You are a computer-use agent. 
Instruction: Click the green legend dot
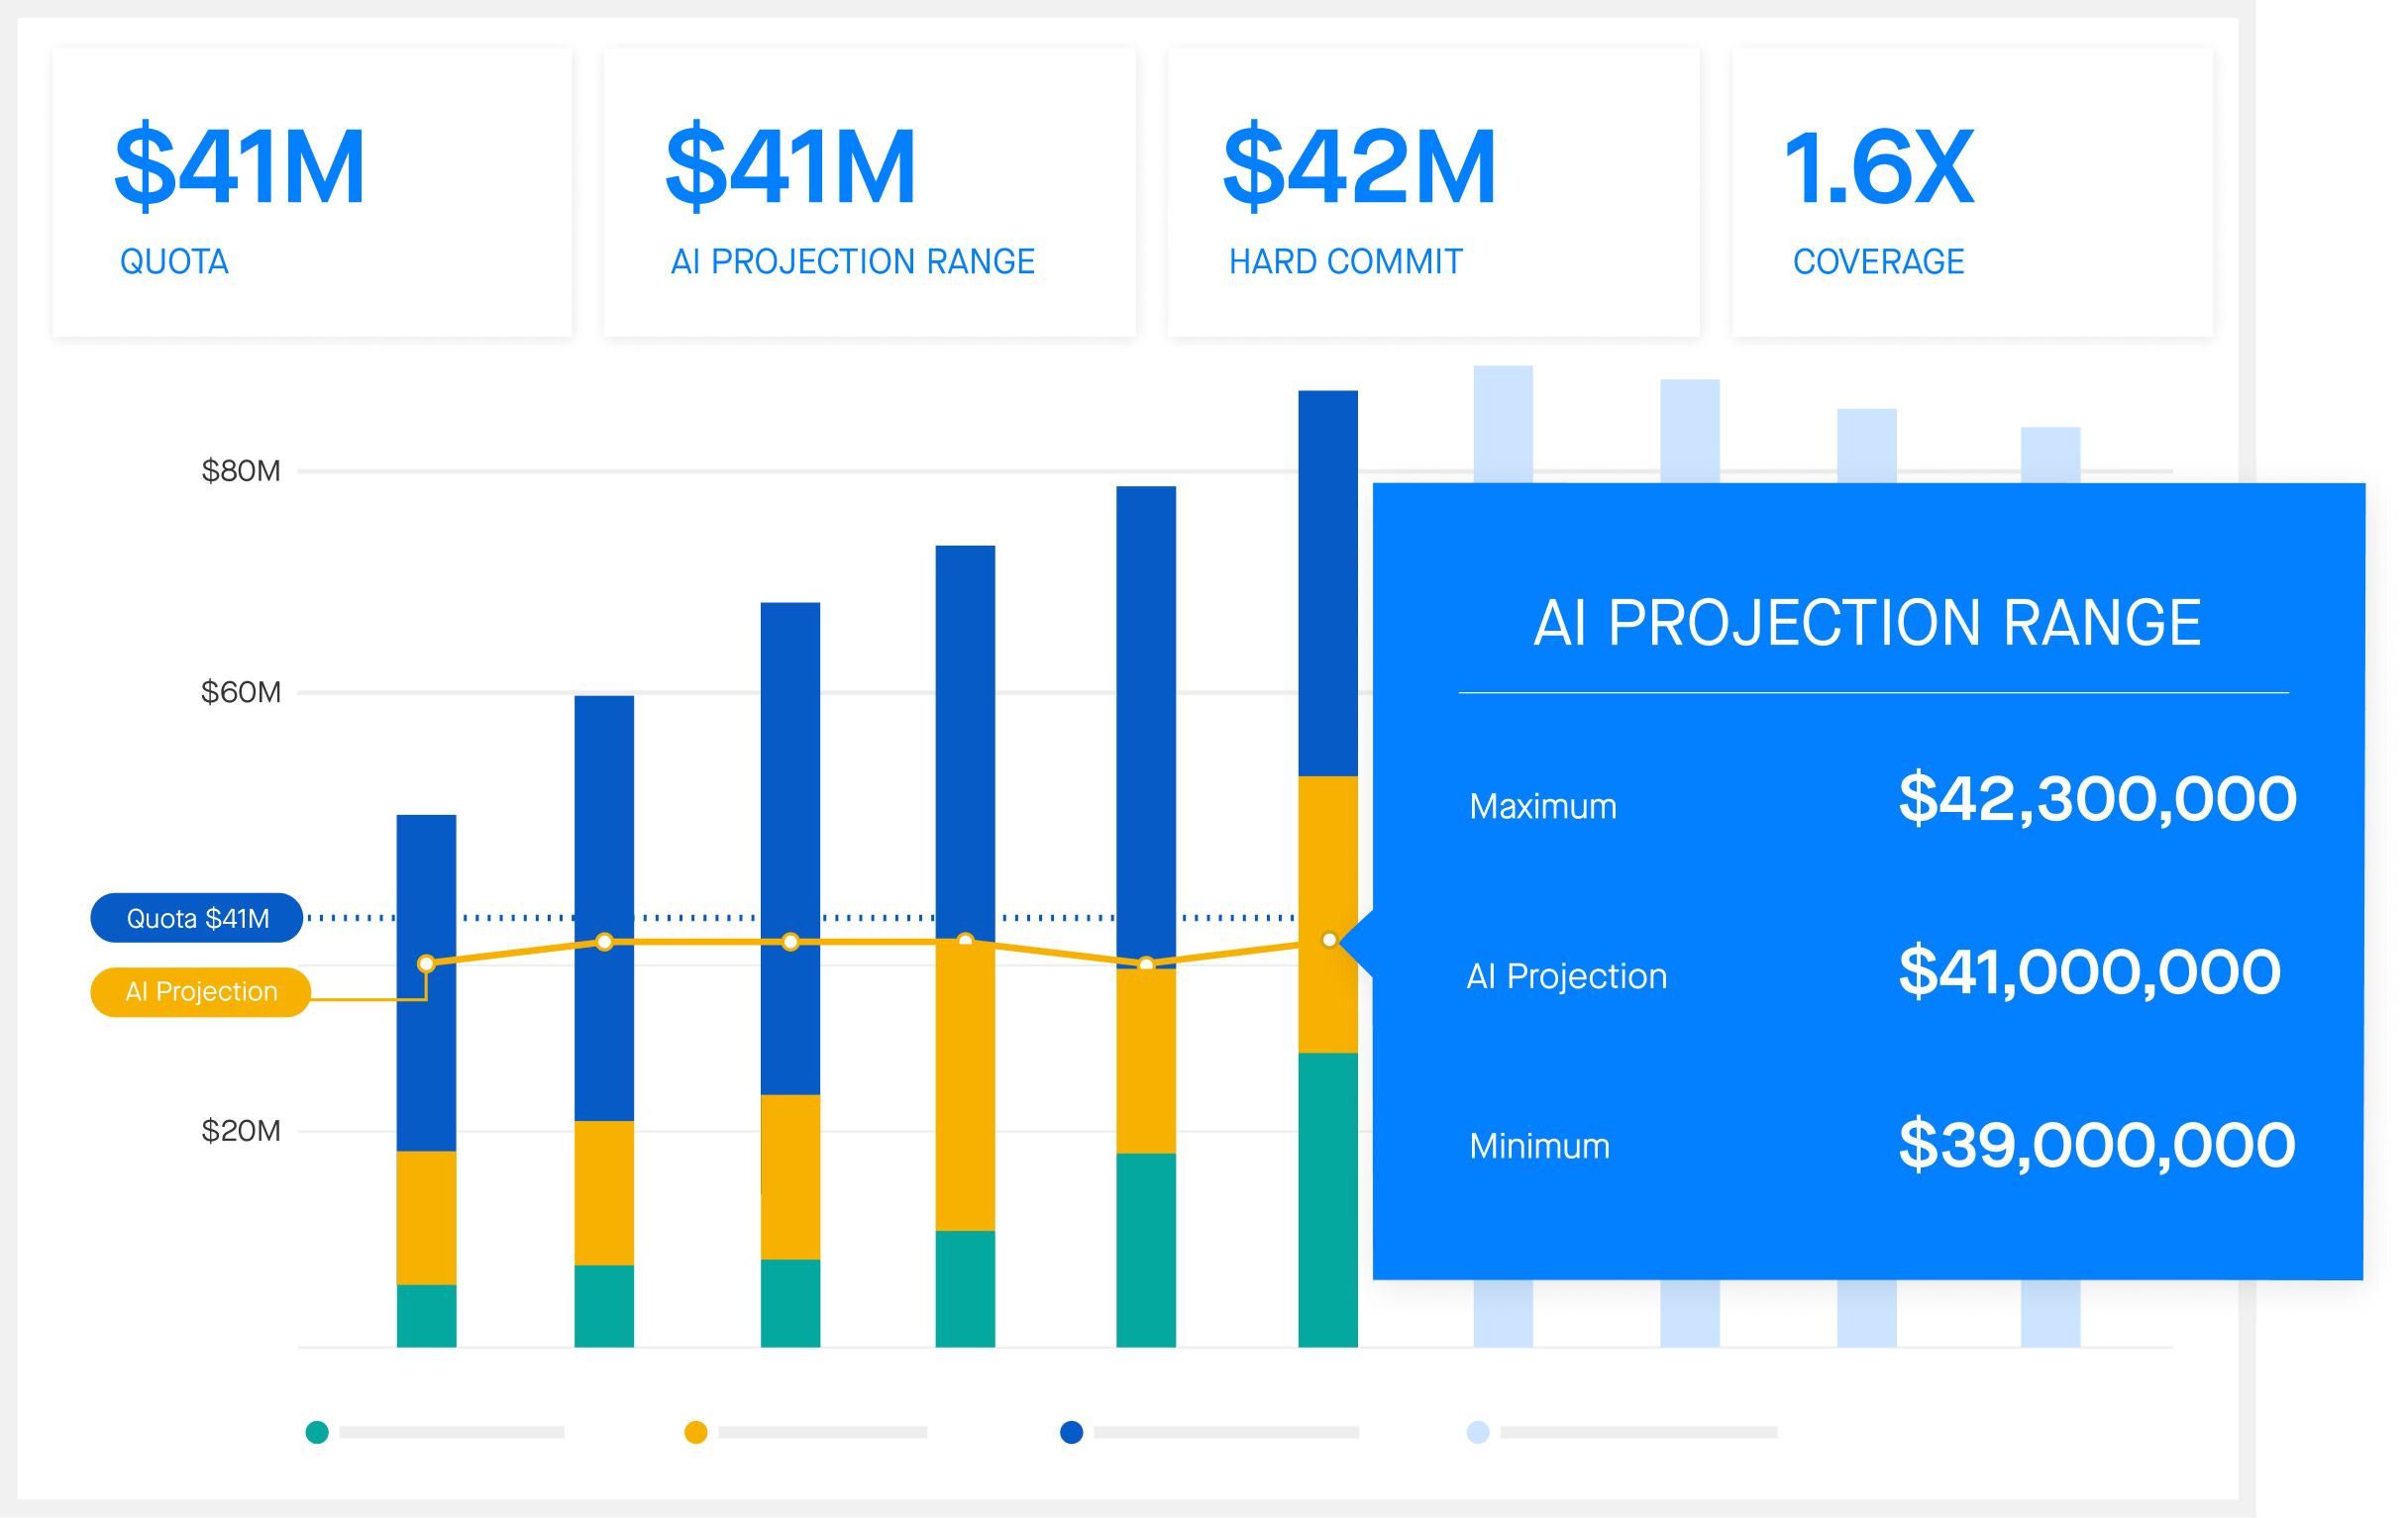tap(317, 1432)
